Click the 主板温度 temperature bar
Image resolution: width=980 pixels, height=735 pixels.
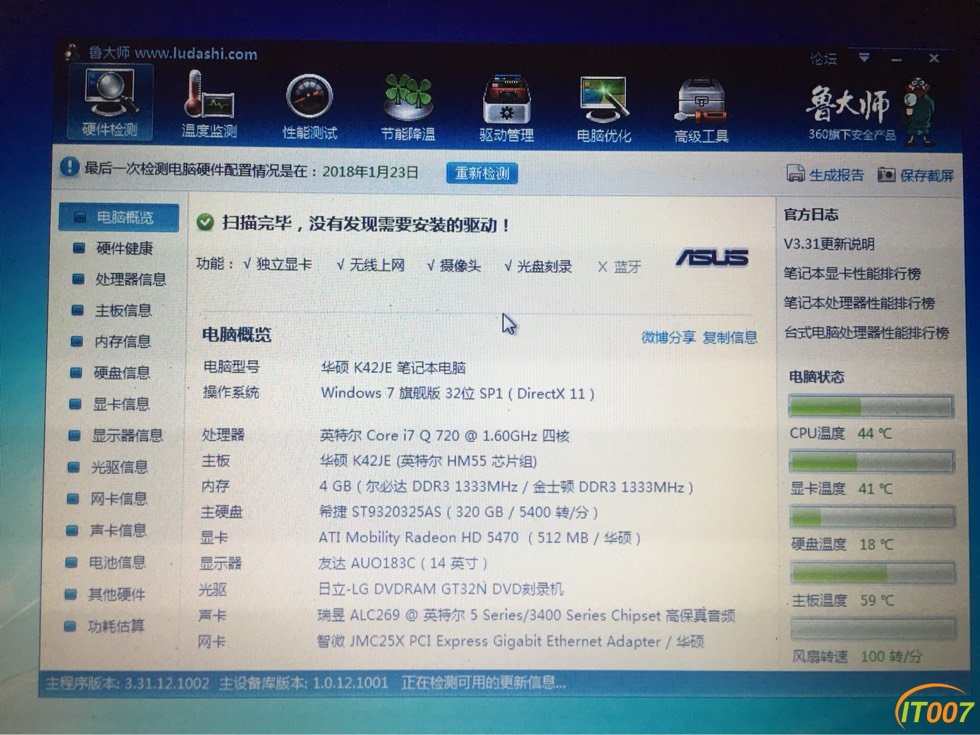(x=873, y=573)
